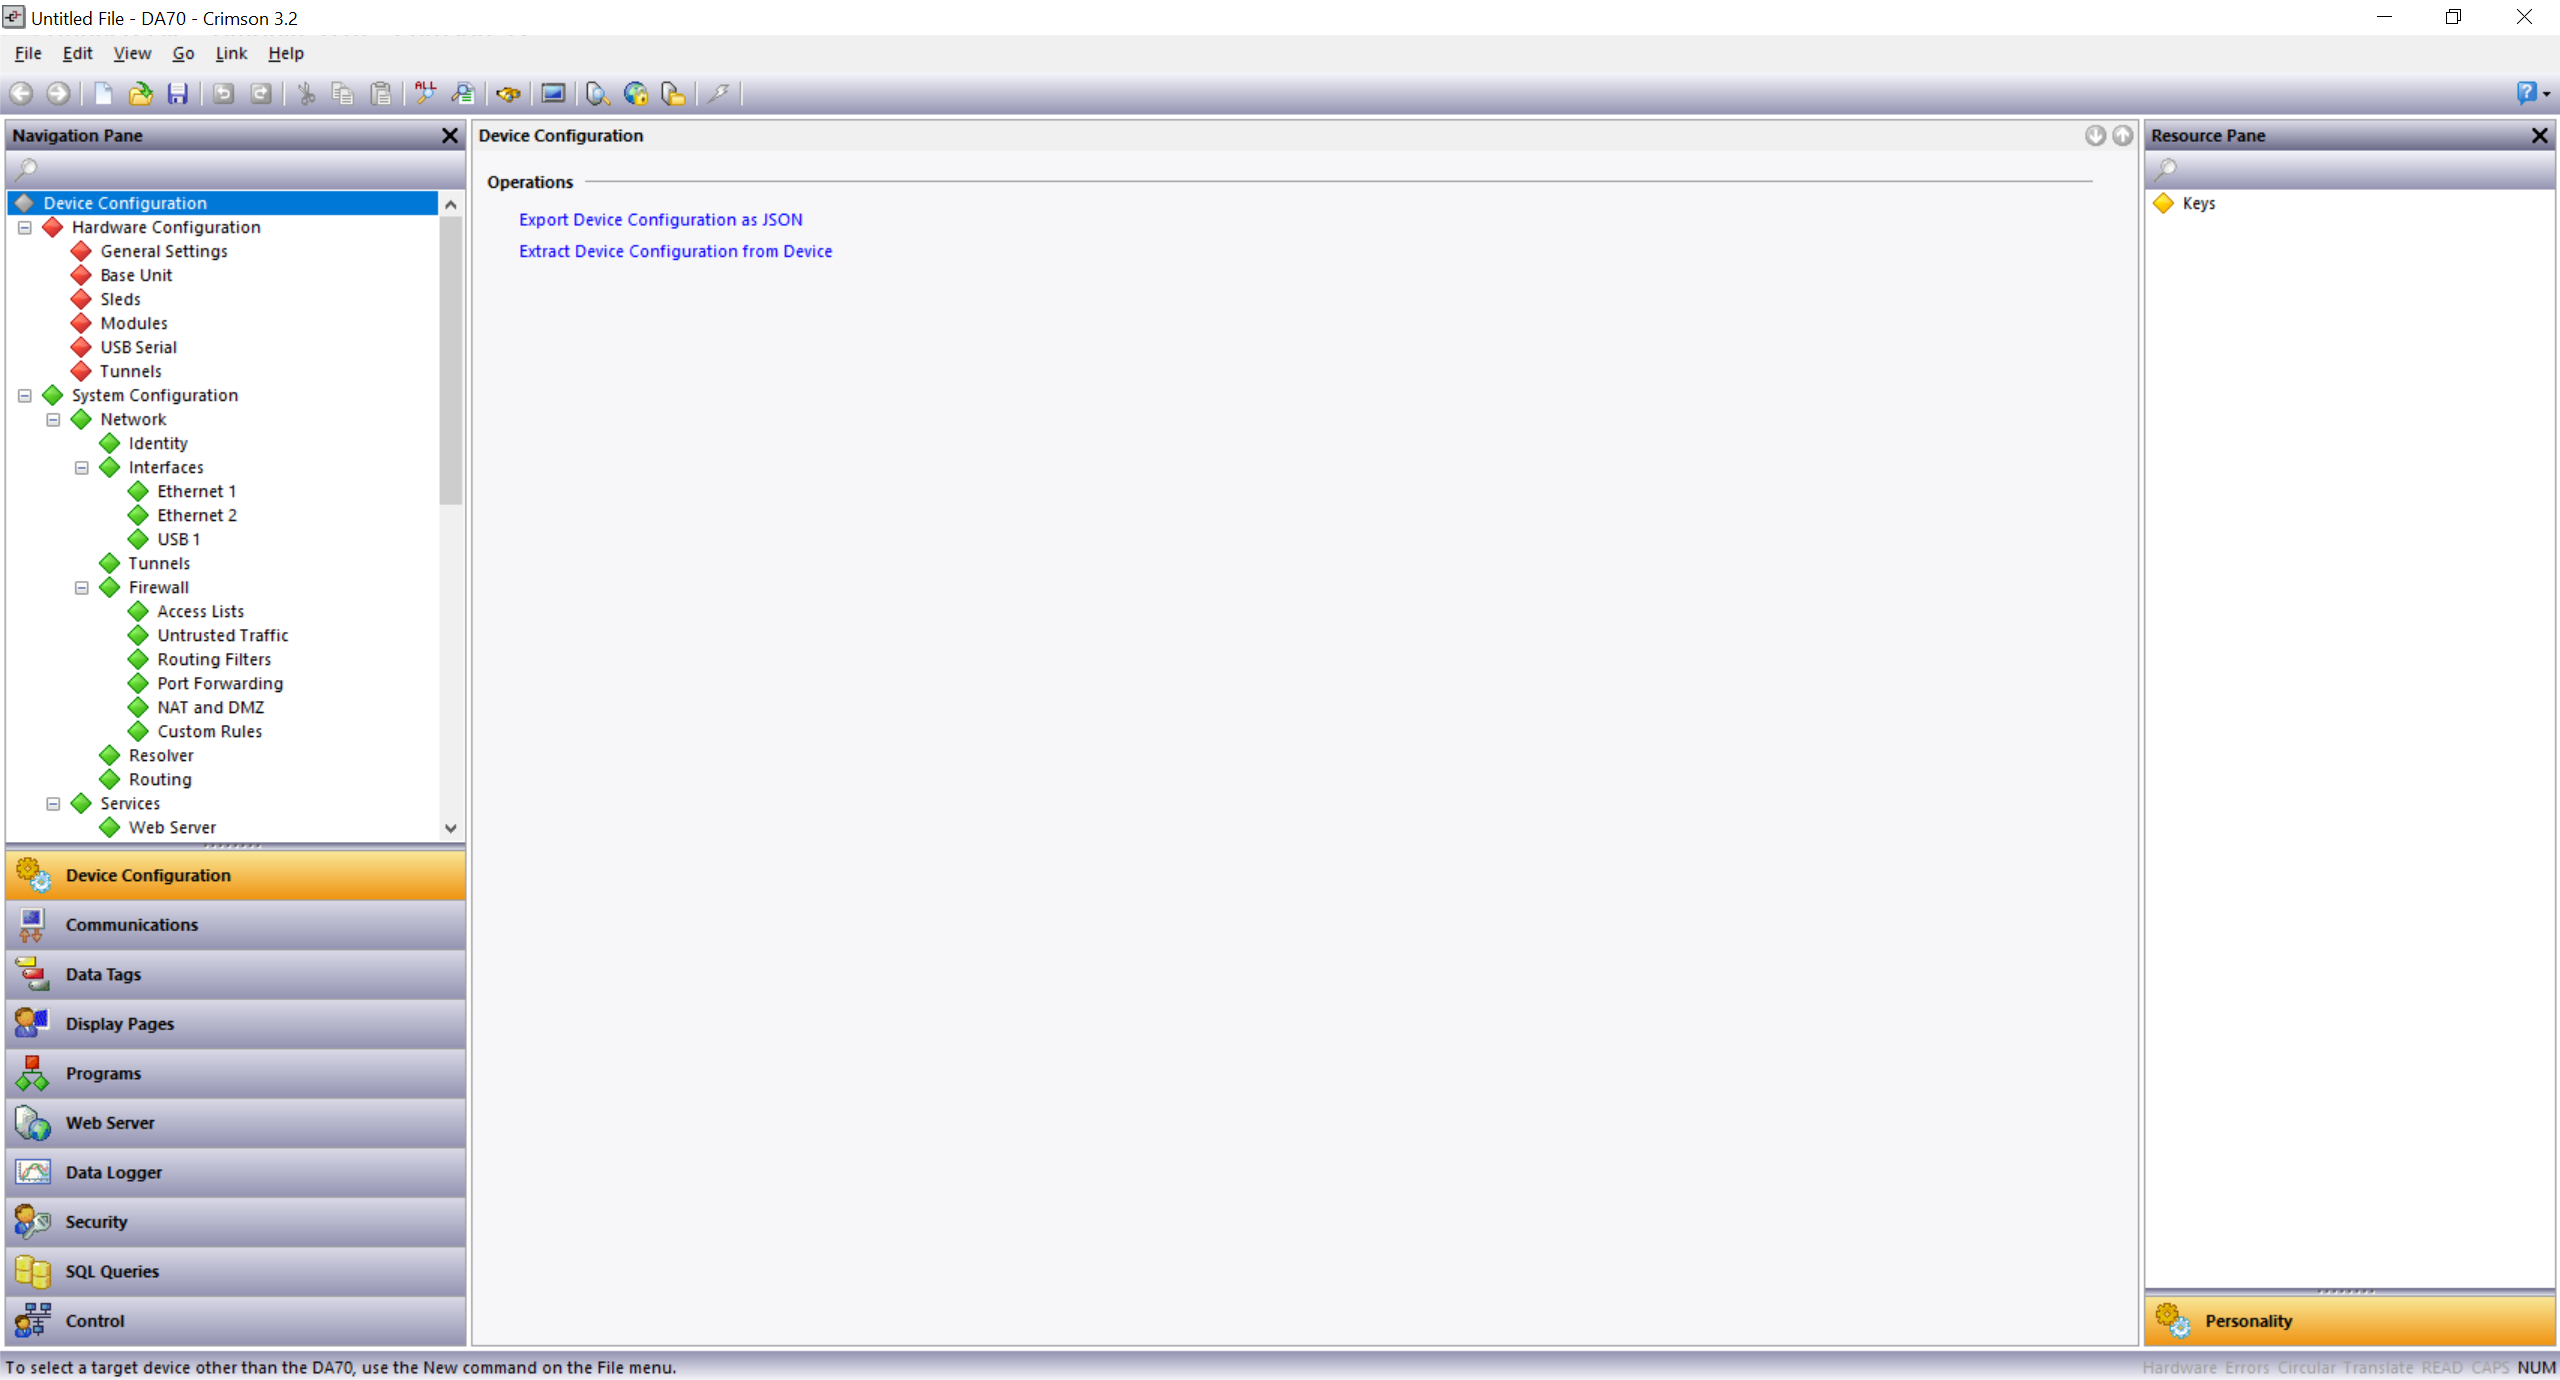The height and width of the screenshot is (1380, 2560).
Task: Click the Find All magnifier icon
Action: pos(425,94)
